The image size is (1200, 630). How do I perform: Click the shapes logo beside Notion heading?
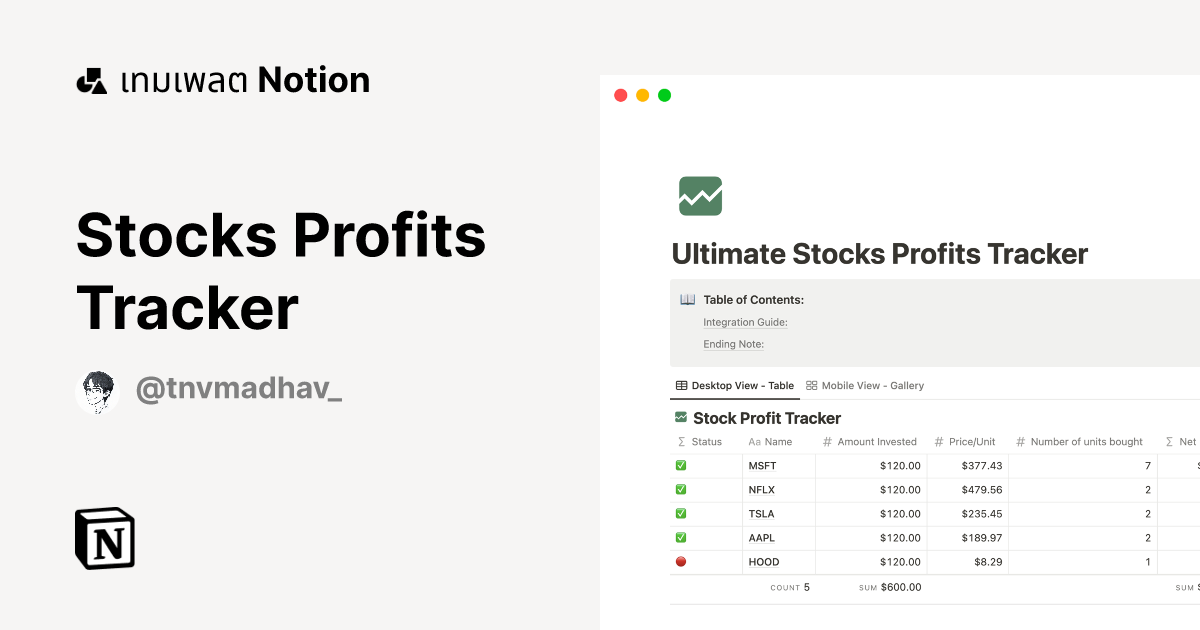(92, 81)
